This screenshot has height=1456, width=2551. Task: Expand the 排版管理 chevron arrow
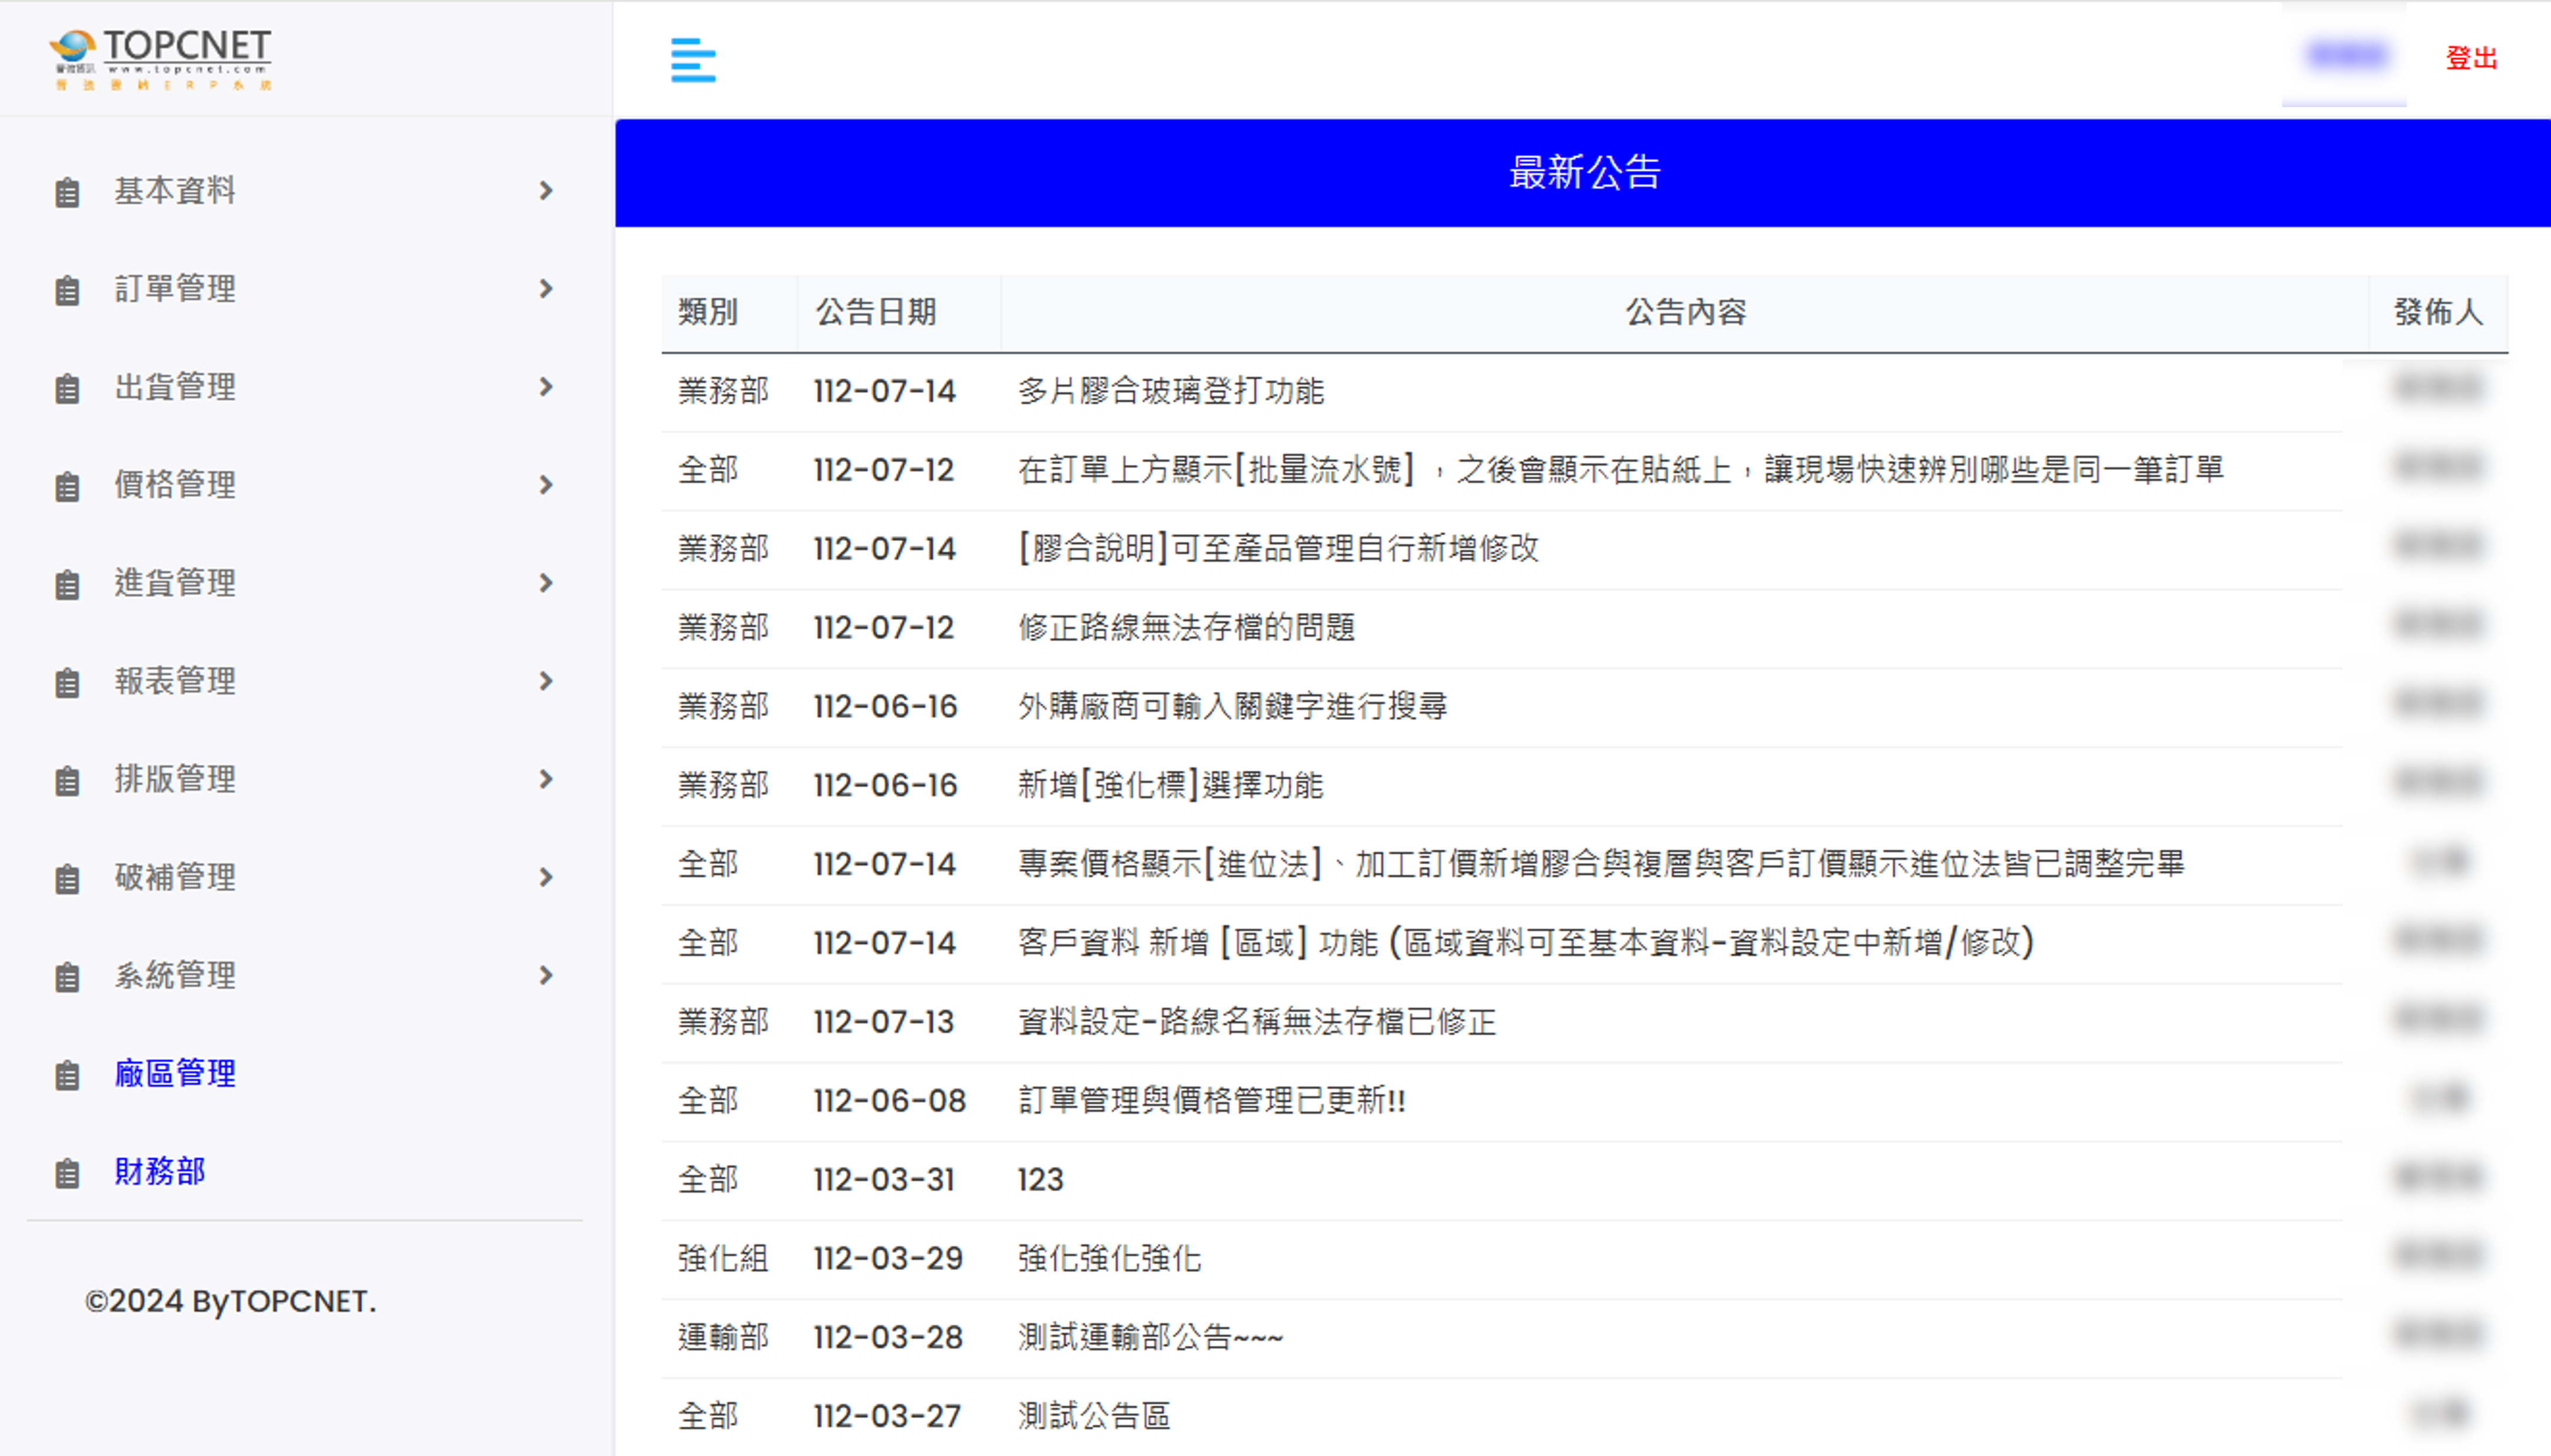(x=546, y=779)
